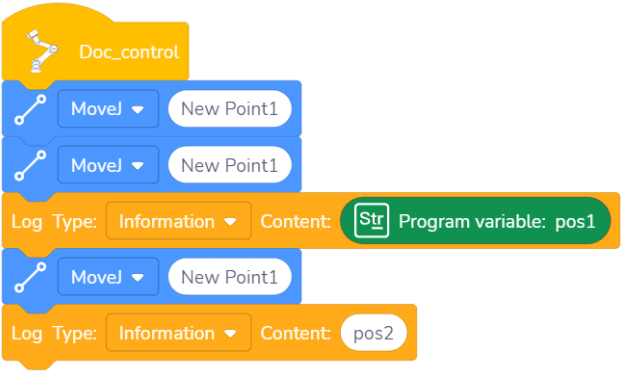The height and width of the screenshot is (371, 623).
Task: Click the Content label of the first Log block
Action: point(295,221)
